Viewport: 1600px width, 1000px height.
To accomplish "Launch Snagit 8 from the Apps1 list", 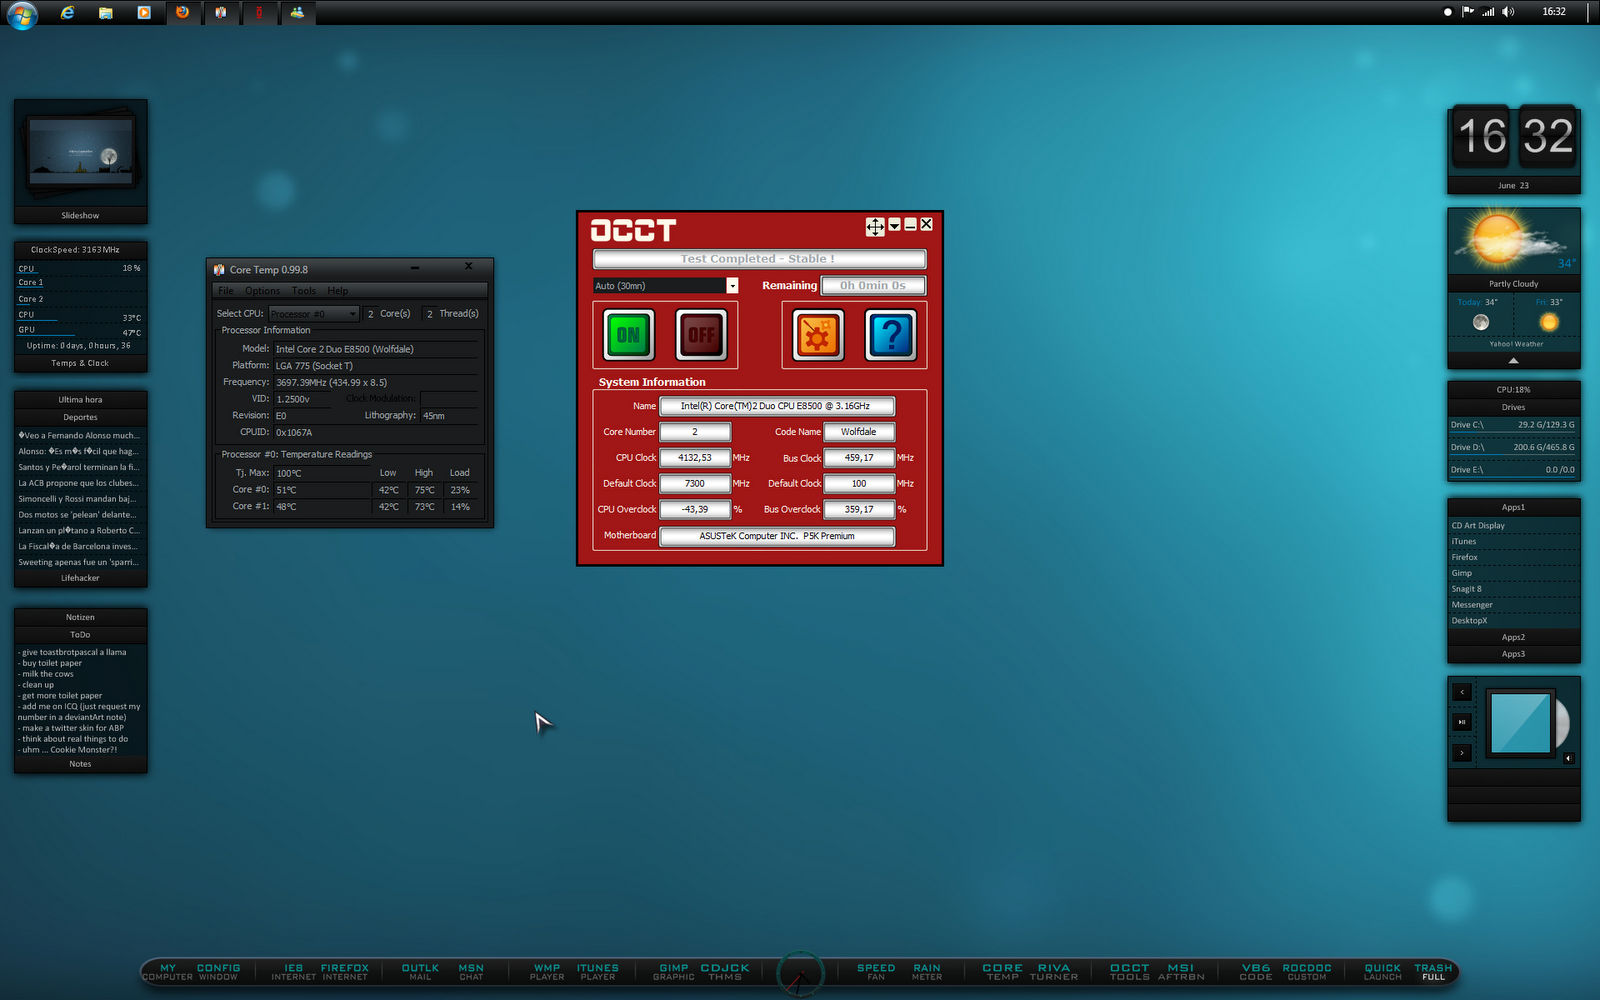I will [1467, 589].
